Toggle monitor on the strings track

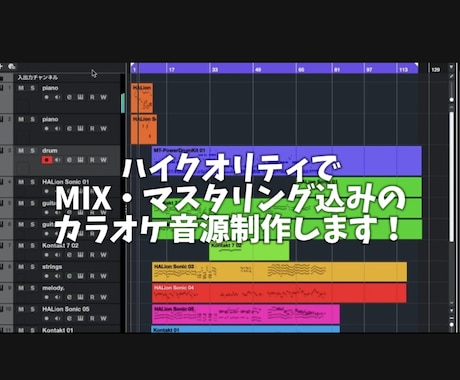58,276
